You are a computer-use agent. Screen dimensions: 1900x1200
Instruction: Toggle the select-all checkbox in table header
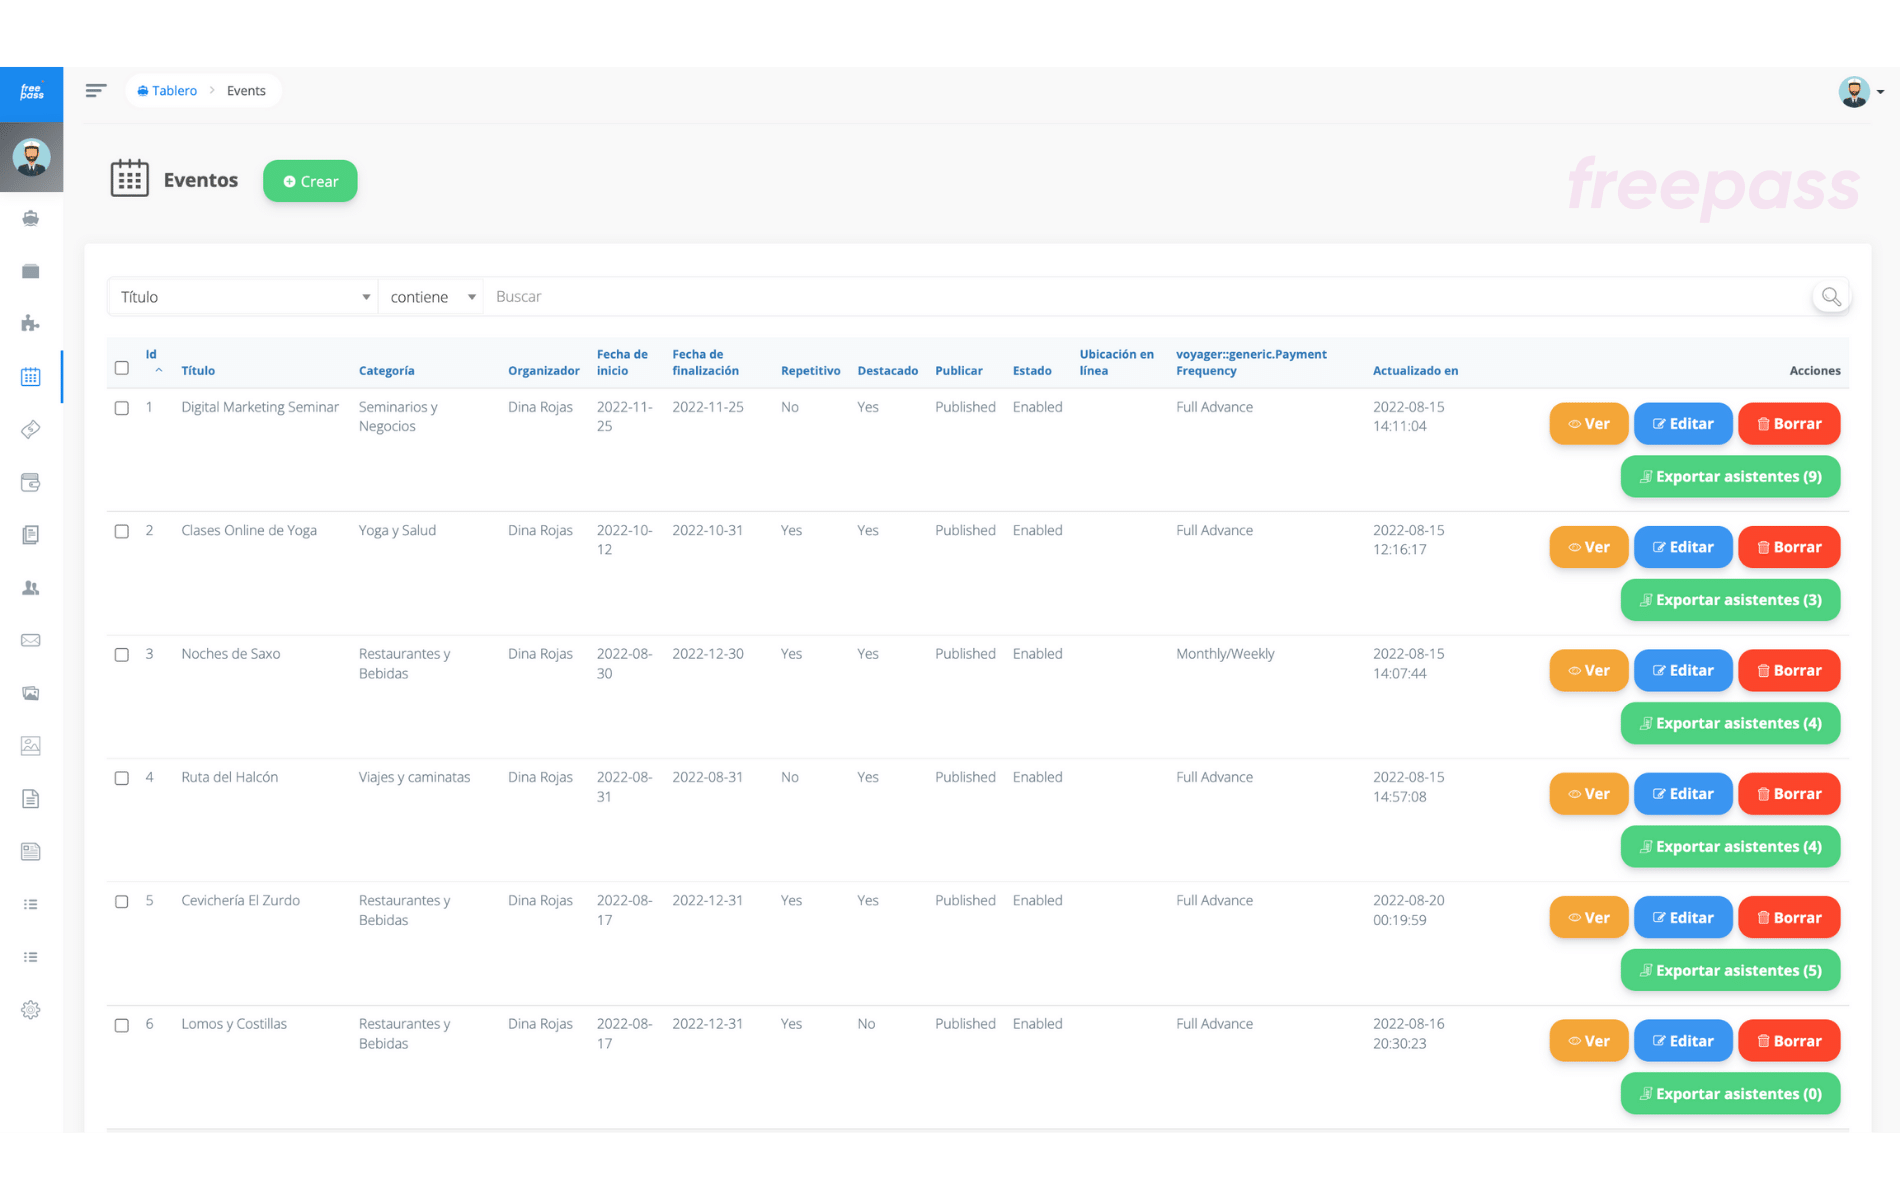[x=122, y=368]
